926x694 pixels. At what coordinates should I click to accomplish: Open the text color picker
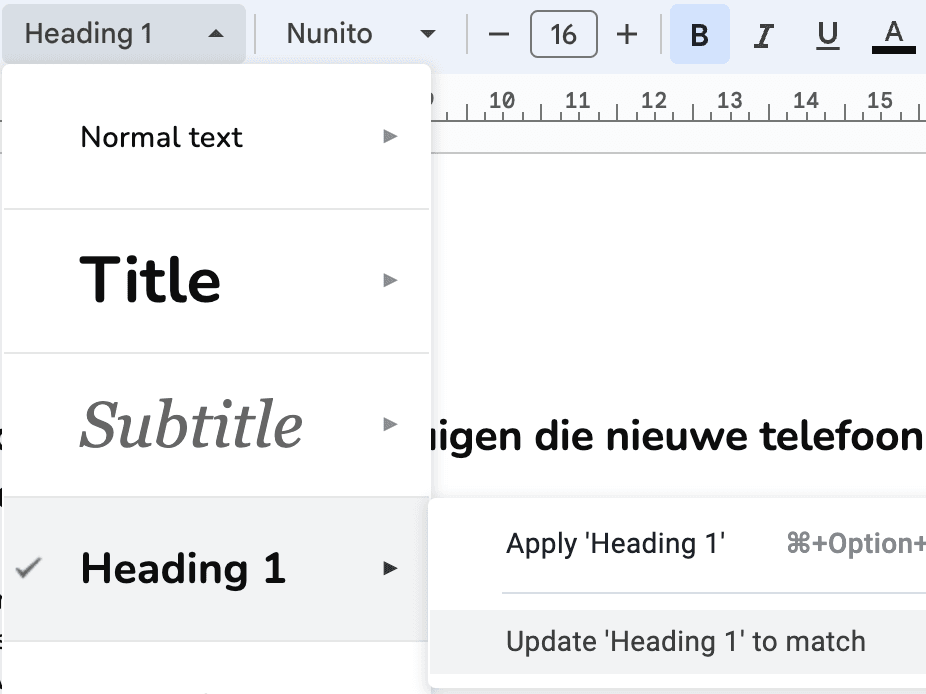point(893,35)
